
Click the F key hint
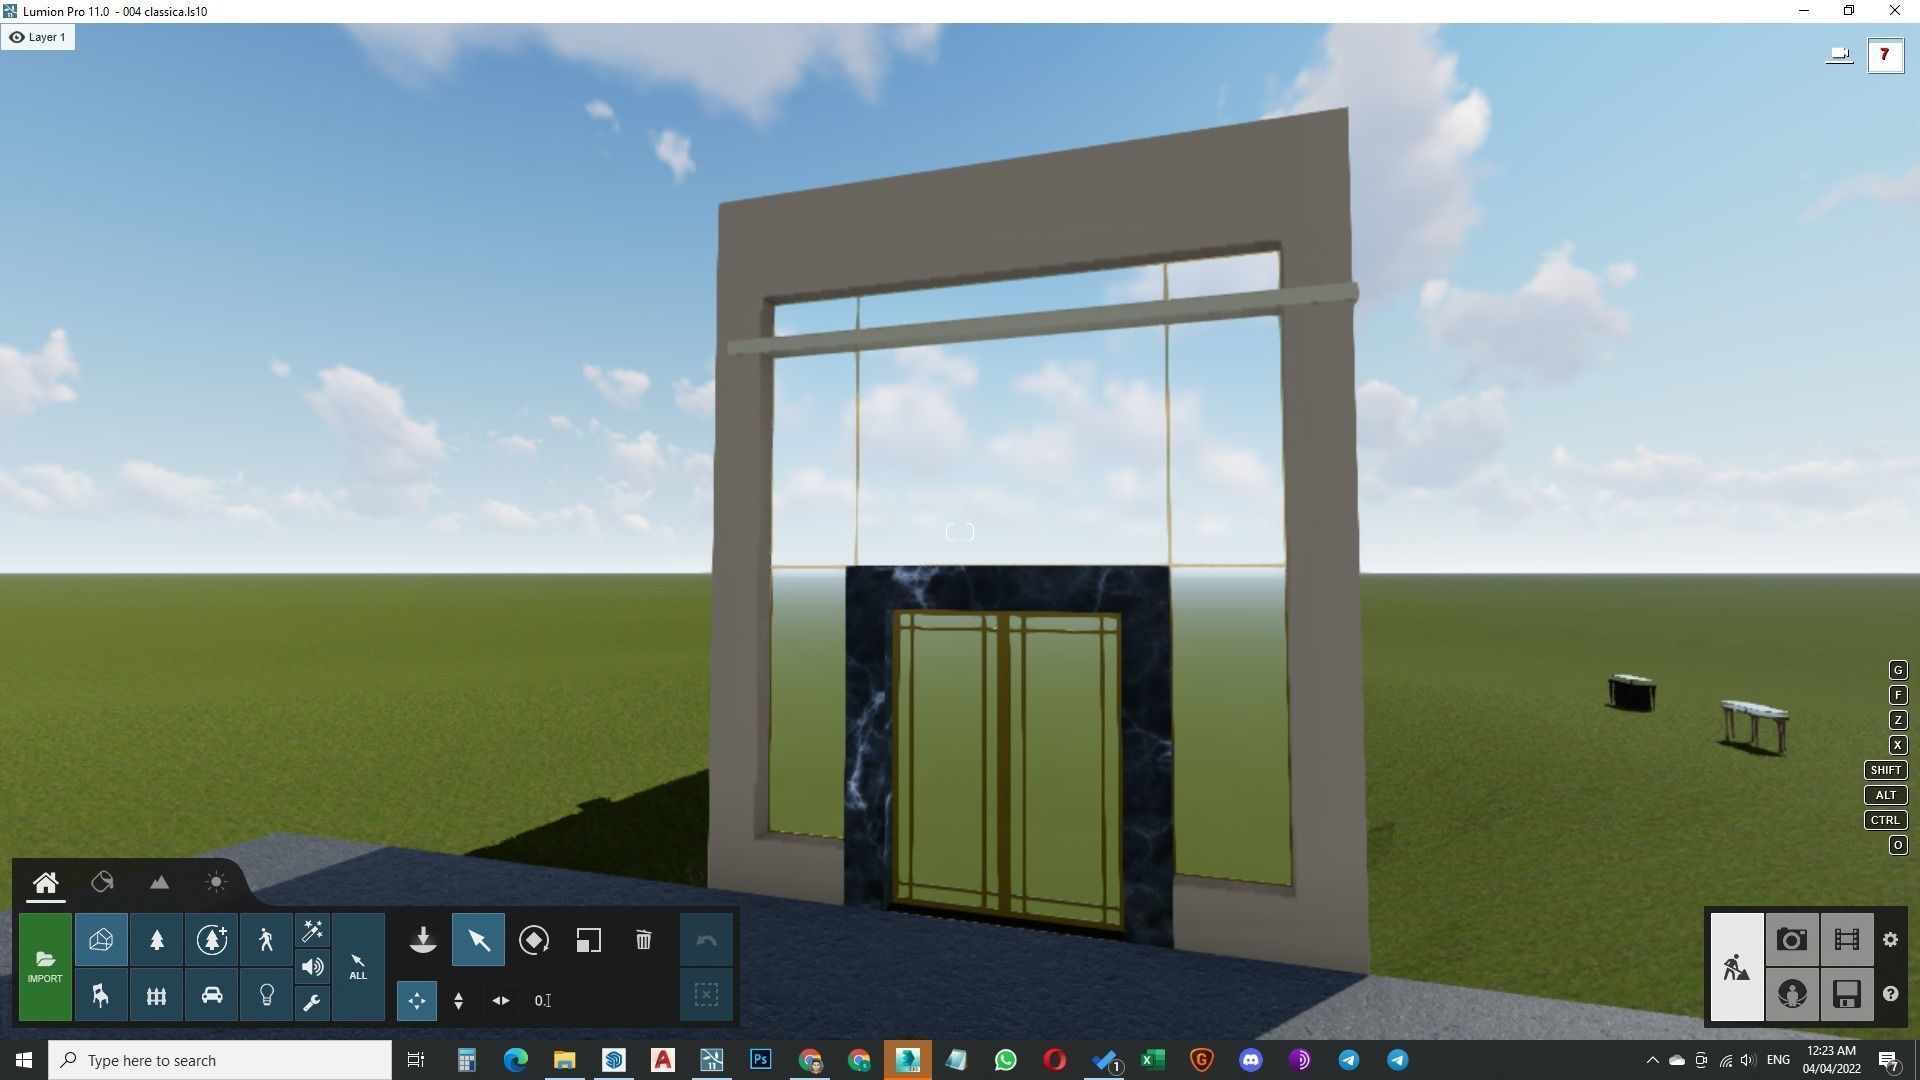pos(1897,695)
